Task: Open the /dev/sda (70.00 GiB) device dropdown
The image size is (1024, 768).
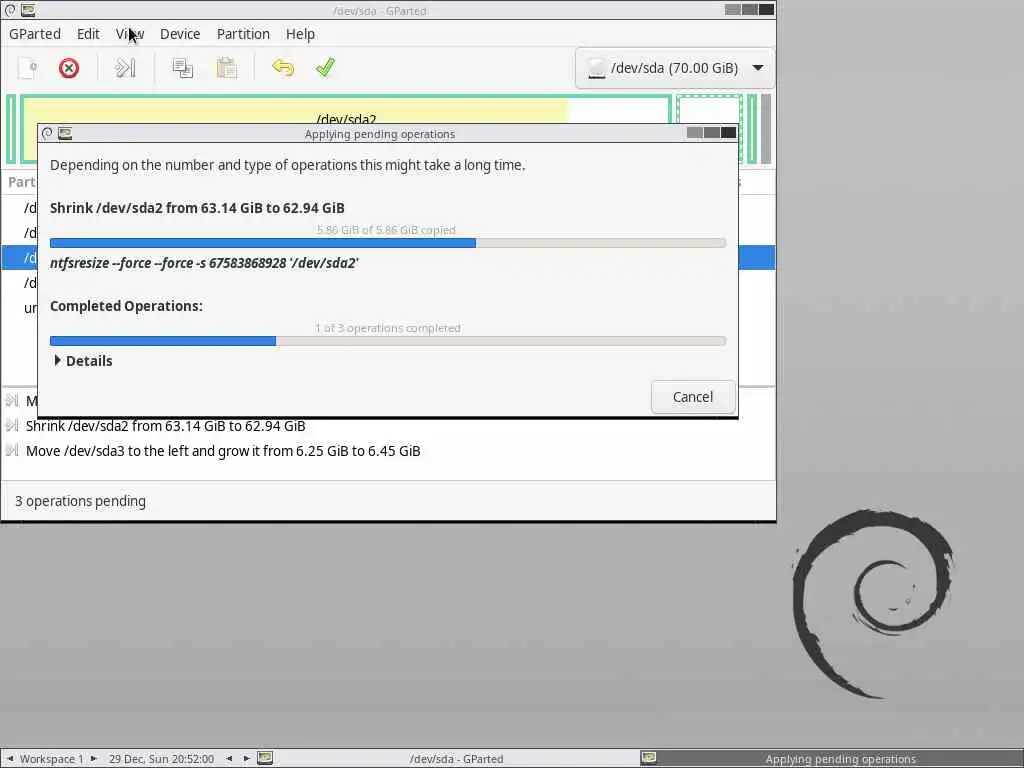Action: 675,68
